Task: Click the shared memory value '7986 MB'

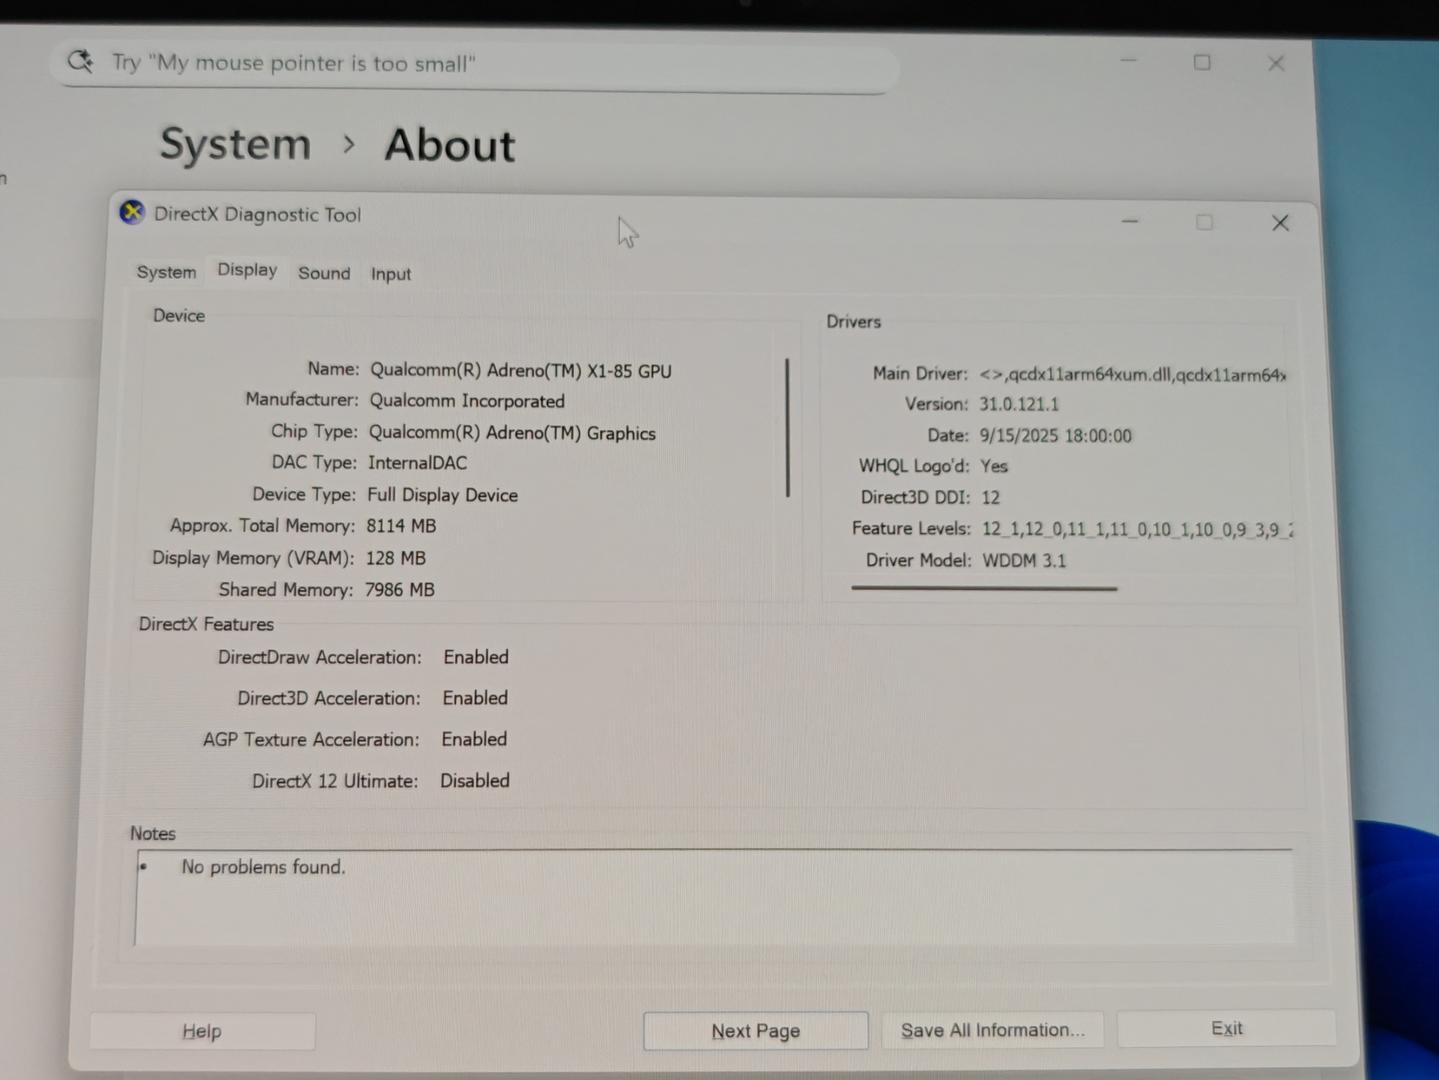Action: point(399,590)
